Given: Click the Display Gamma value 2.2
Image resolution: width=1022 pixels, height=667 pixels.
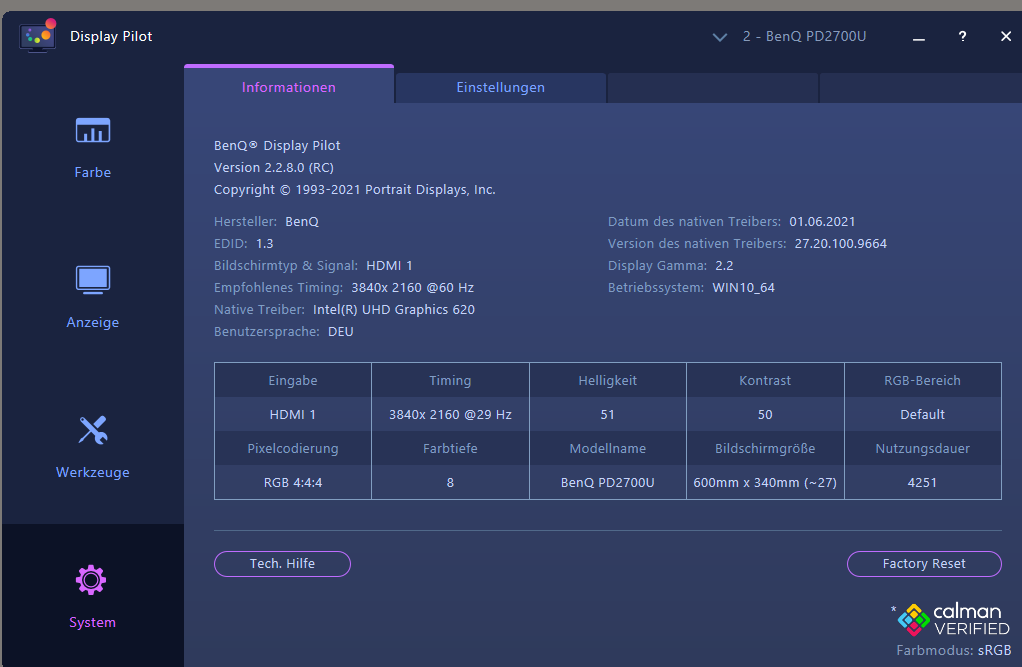Looking at the screenshot, I should tap(724, 266).
